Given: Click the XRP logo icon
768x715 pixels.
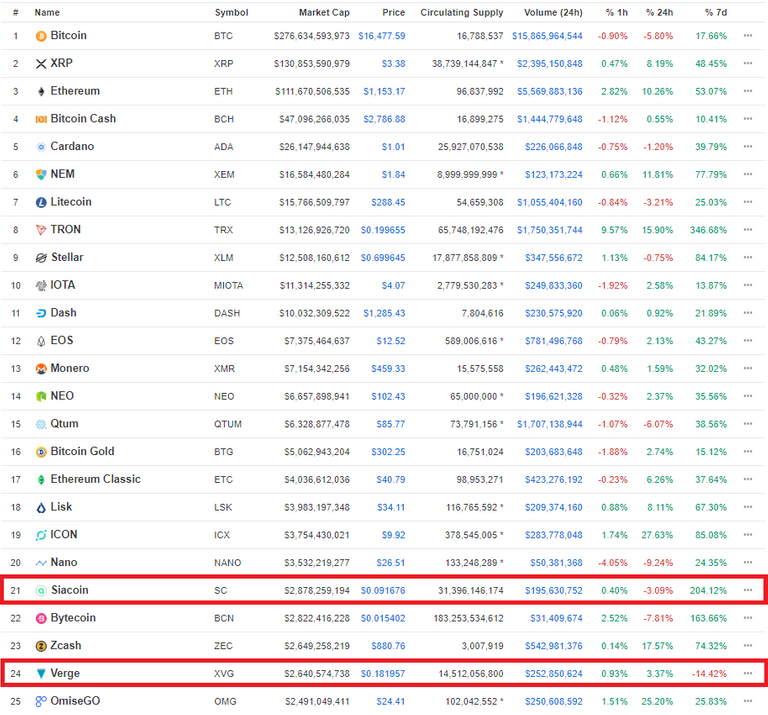Looking at the screenshot, I should (41, 64).
